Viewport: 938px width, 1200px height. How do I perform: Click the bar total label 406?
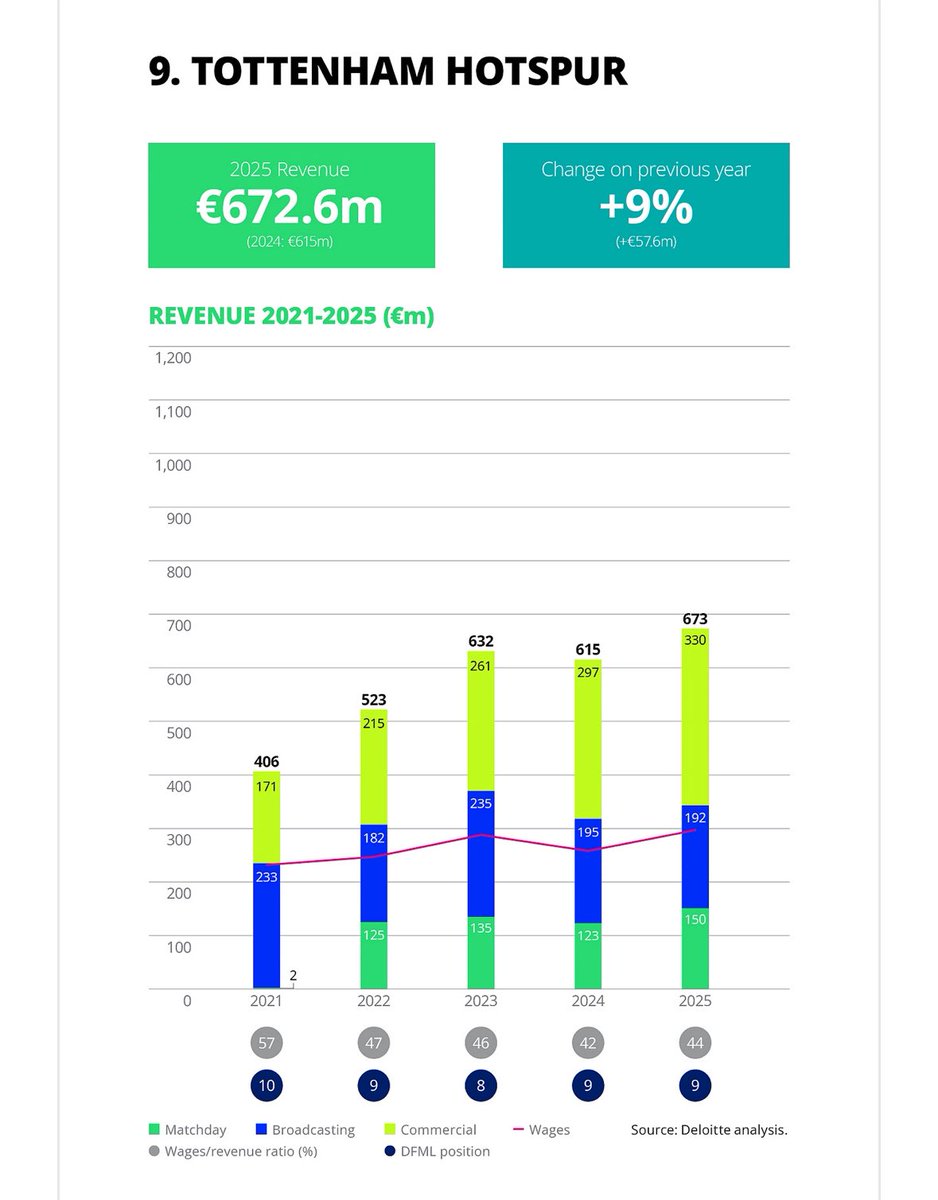point(266,761)
